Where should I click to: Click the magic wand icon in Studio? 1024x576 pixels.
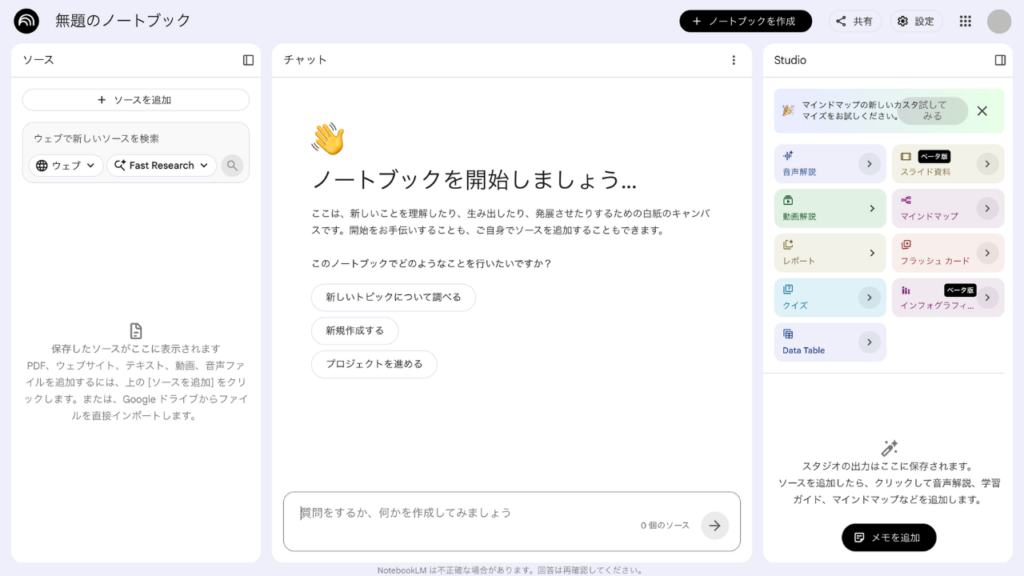(x=889, y=448)
